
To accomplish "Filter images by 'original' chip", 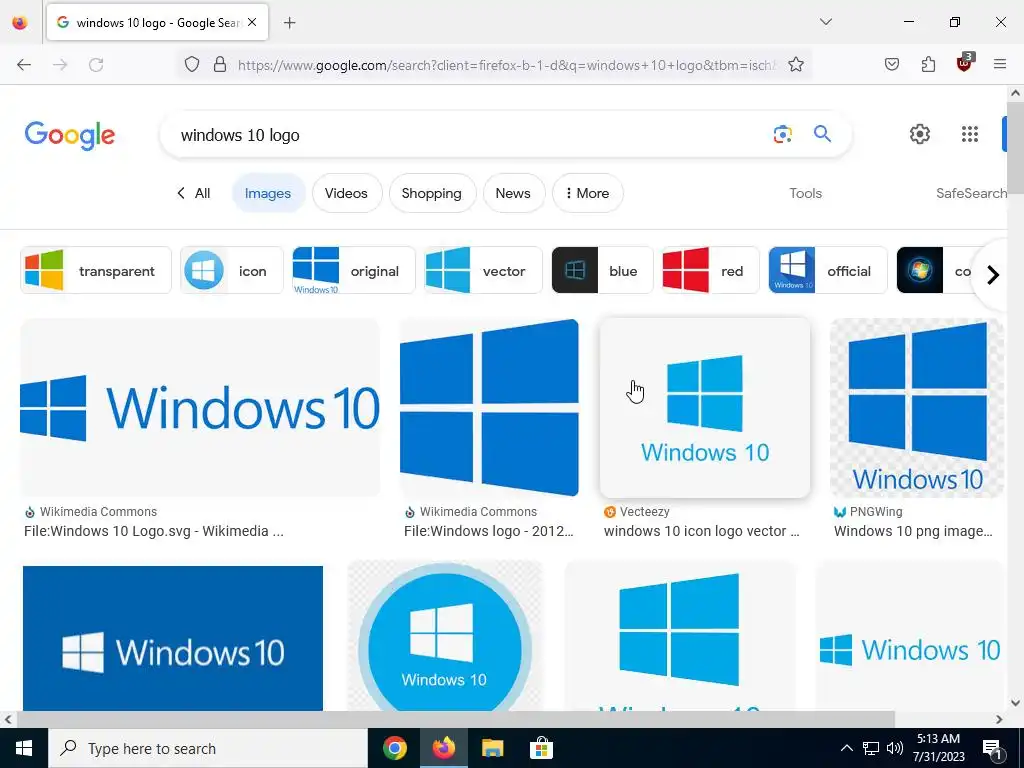I will 353,270.
